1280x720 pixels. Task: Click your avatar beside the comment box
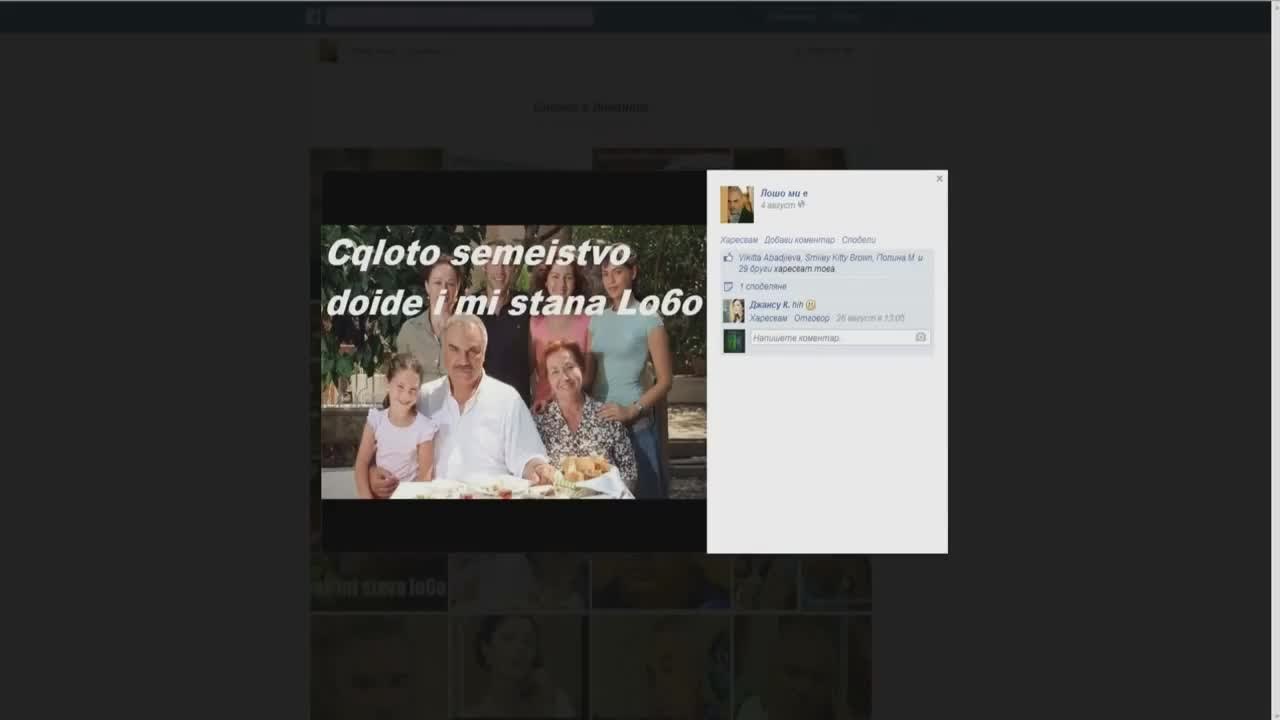coord(734,341)
